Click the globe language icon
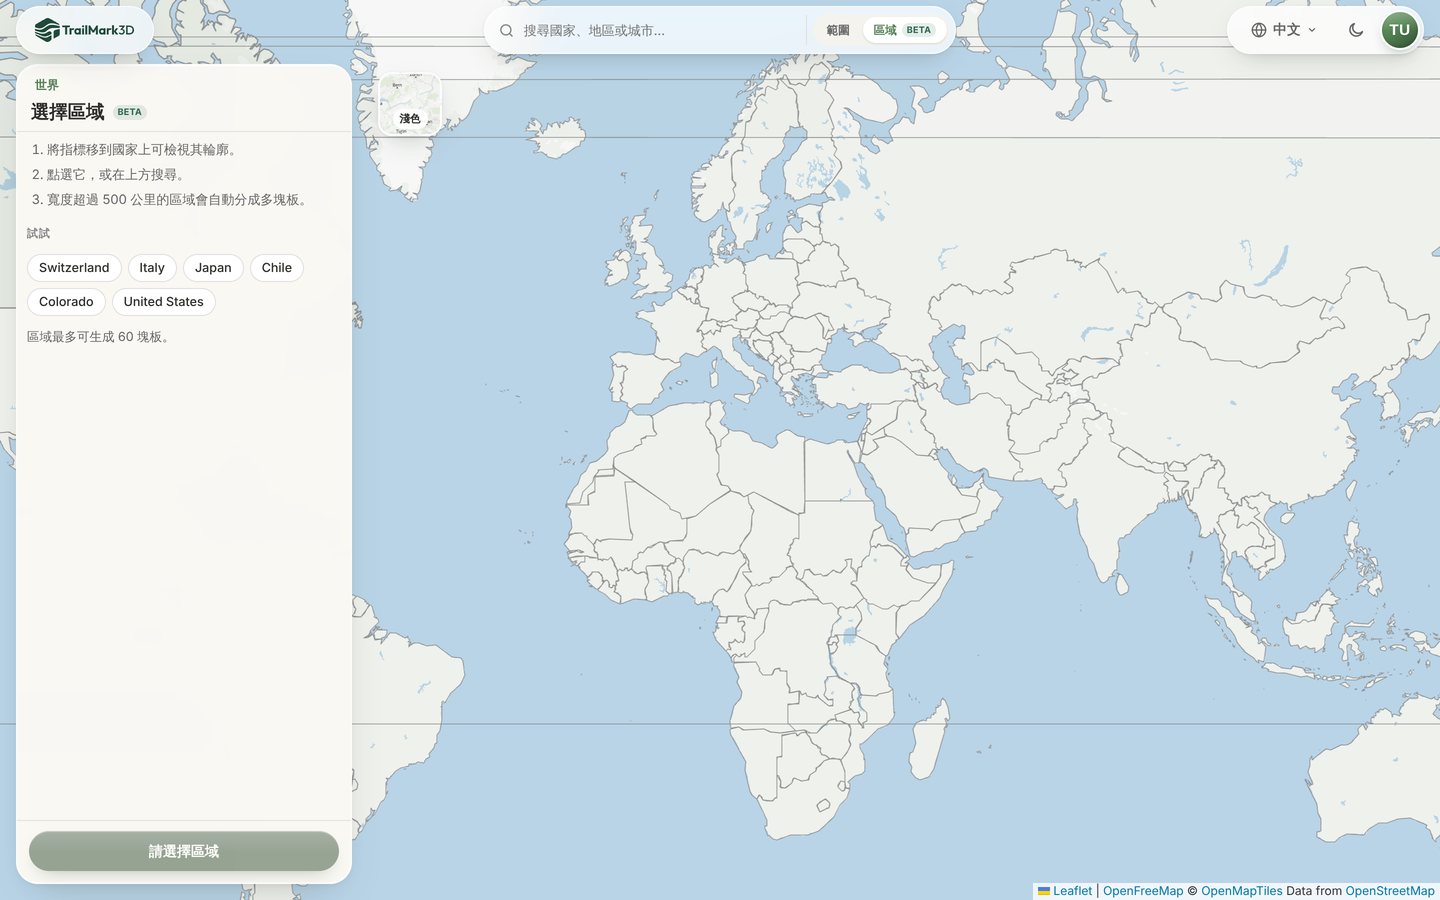The image size is (1440, 900). point(1259,30)
